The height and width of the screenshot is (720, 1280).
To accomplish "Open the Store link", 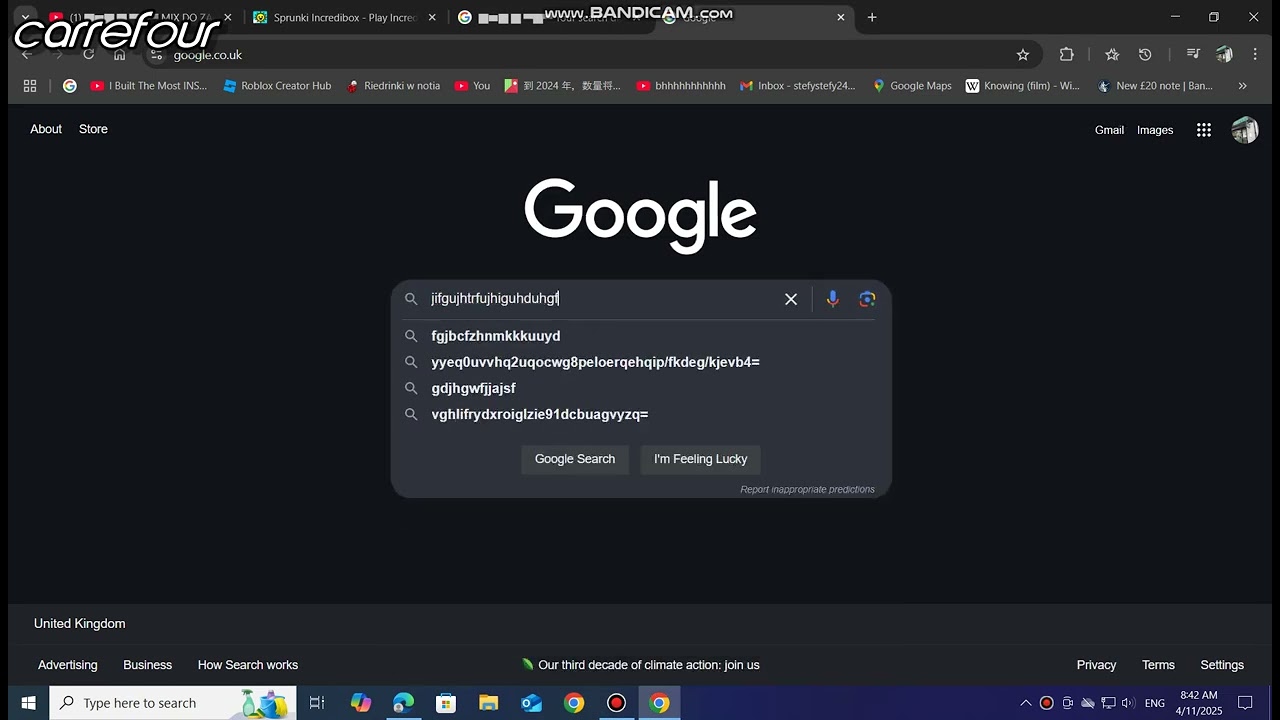I will [x=93, y=129].
